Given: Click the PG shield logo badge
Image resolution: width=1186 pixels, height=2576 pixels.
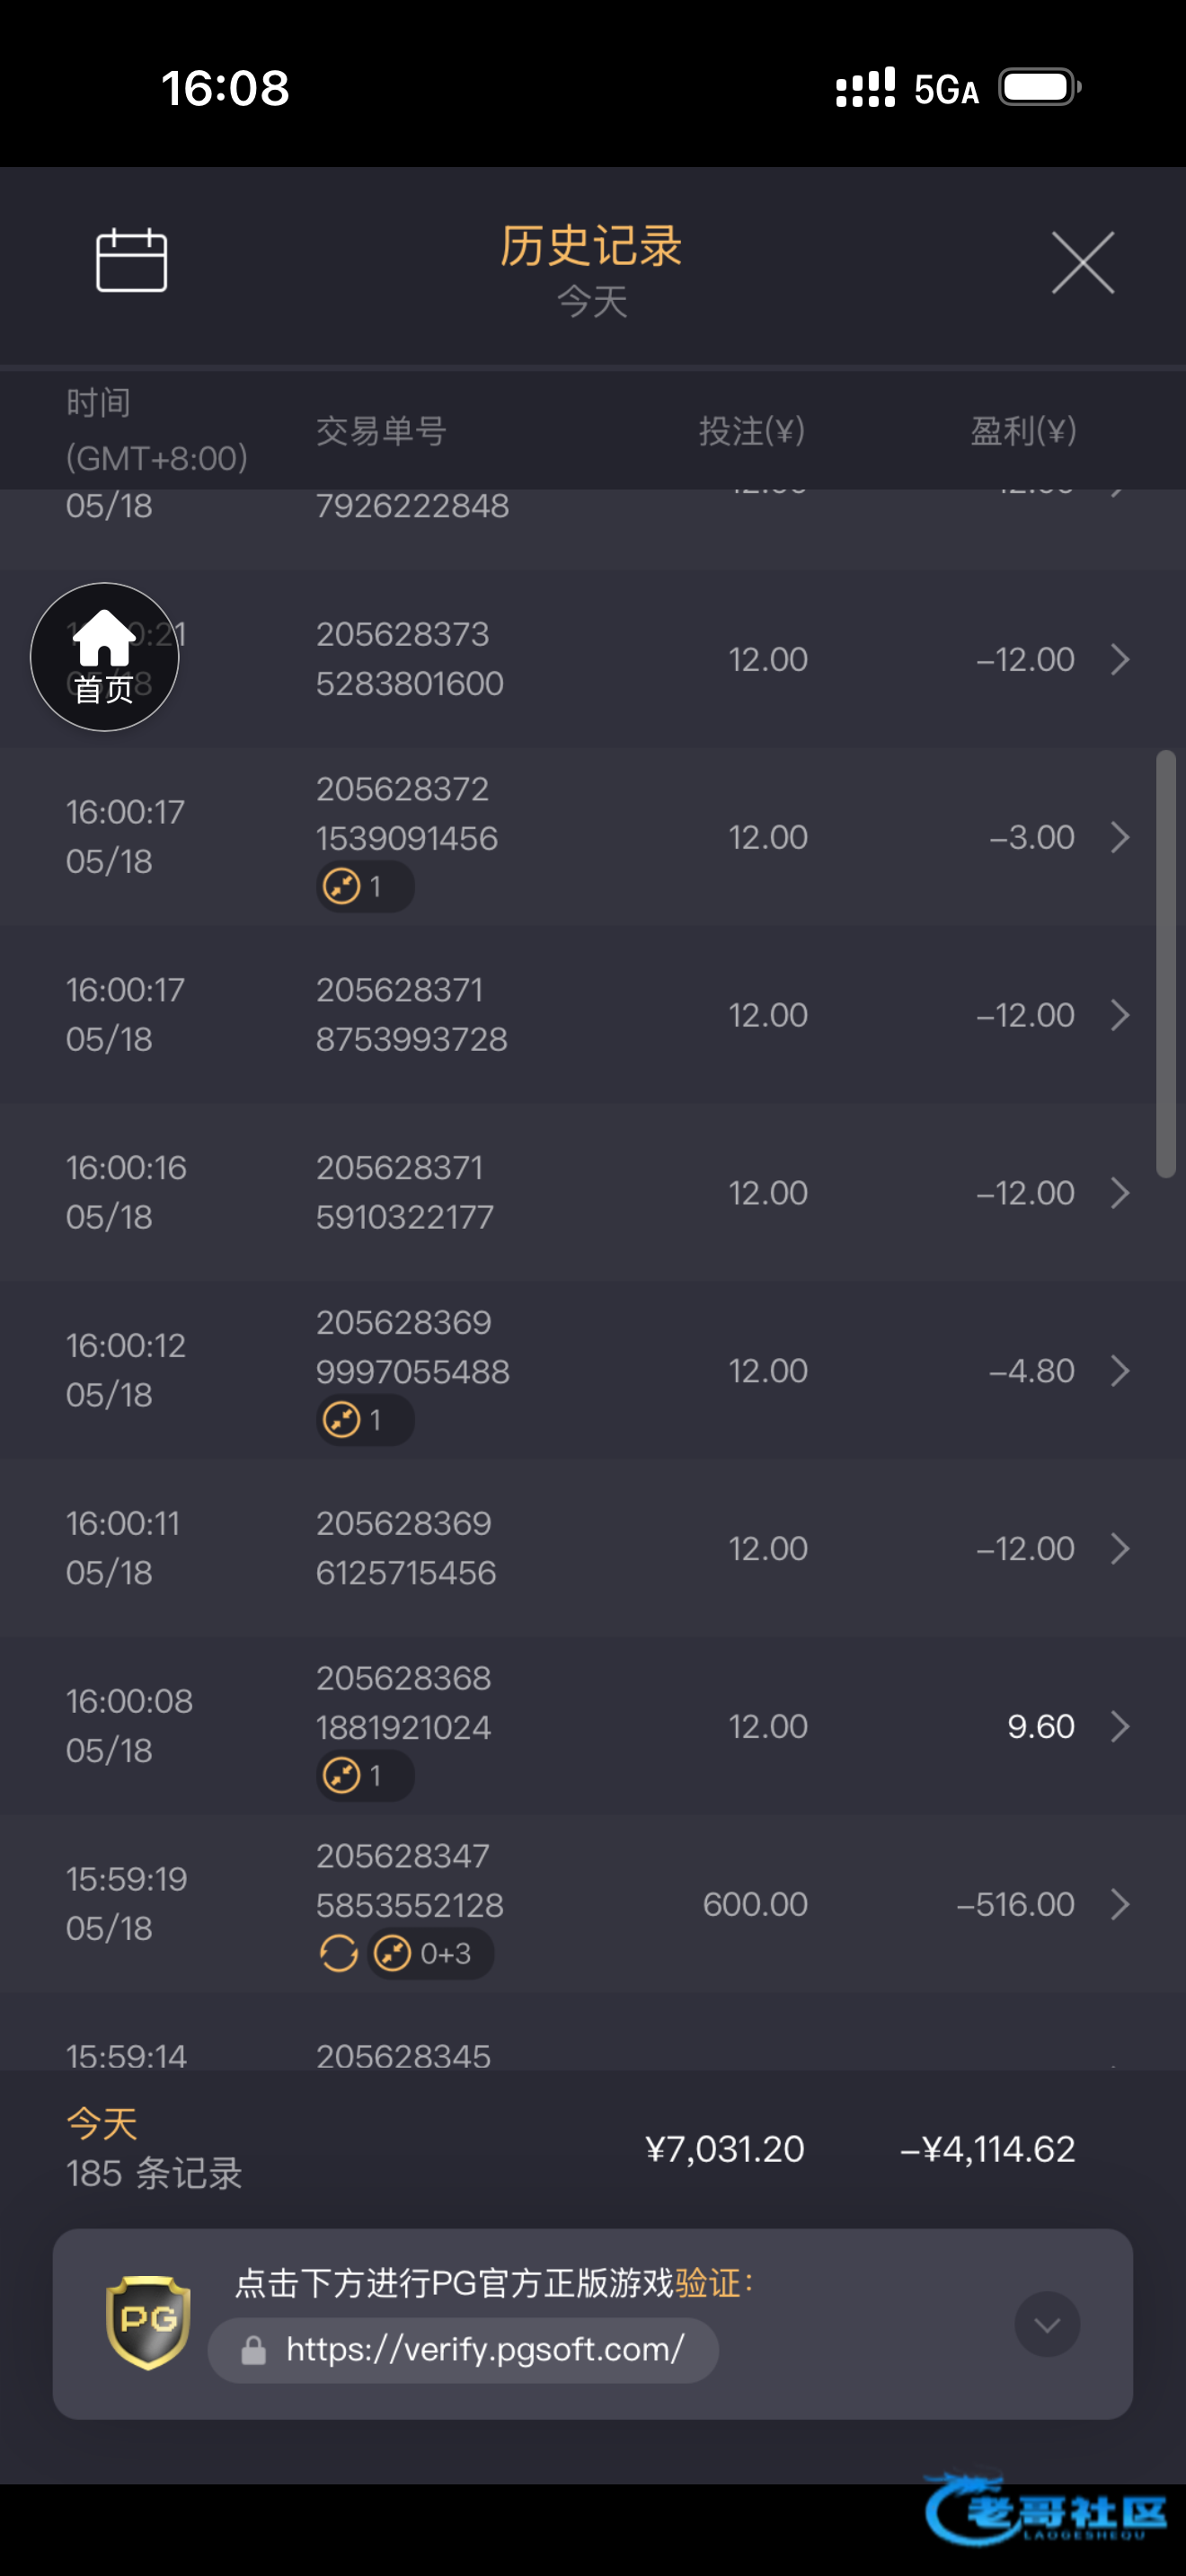Looking at the screenshot, I should [x=148, y=2322].
